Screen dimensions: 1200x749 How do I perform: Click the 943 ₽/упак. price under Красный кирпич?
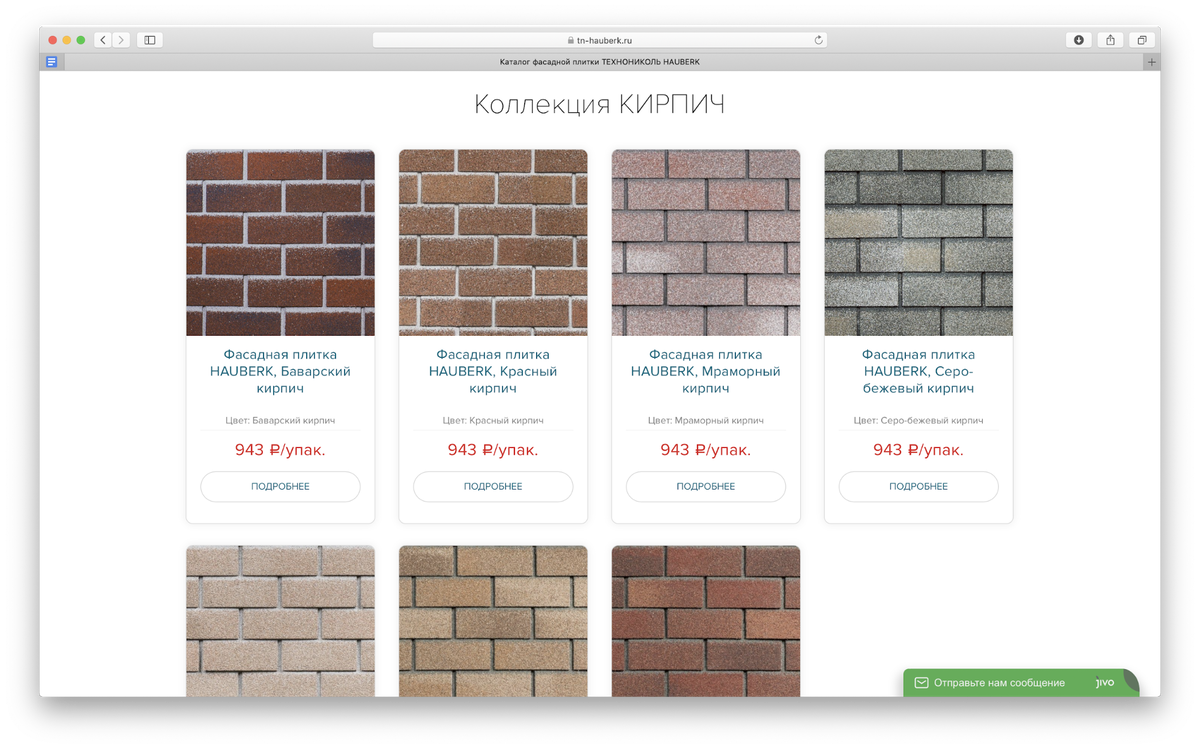(493, 450)
